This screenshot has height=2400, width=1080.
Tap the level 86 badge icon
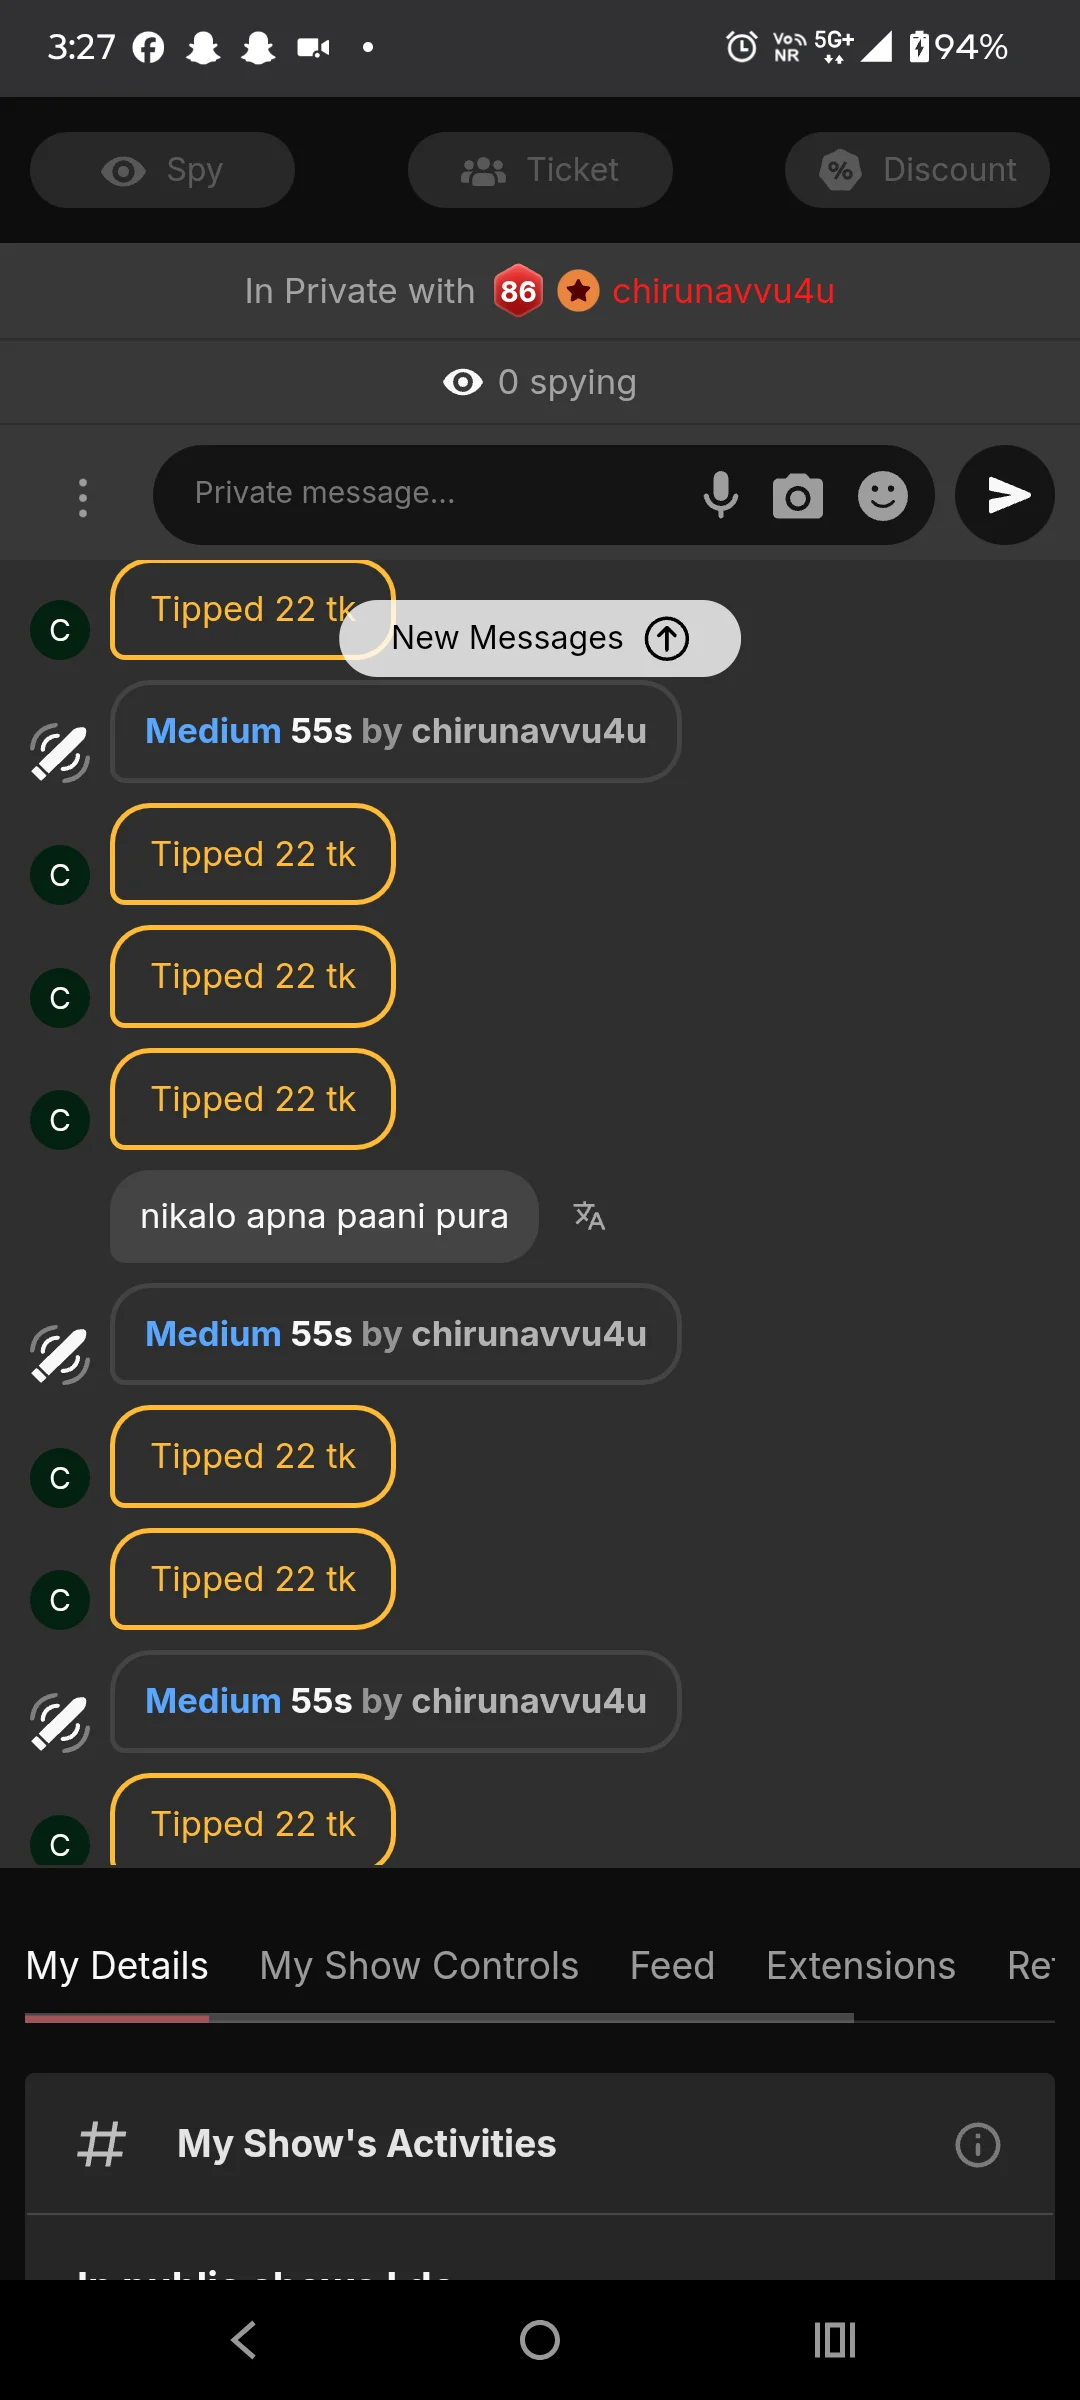[518, 291]
